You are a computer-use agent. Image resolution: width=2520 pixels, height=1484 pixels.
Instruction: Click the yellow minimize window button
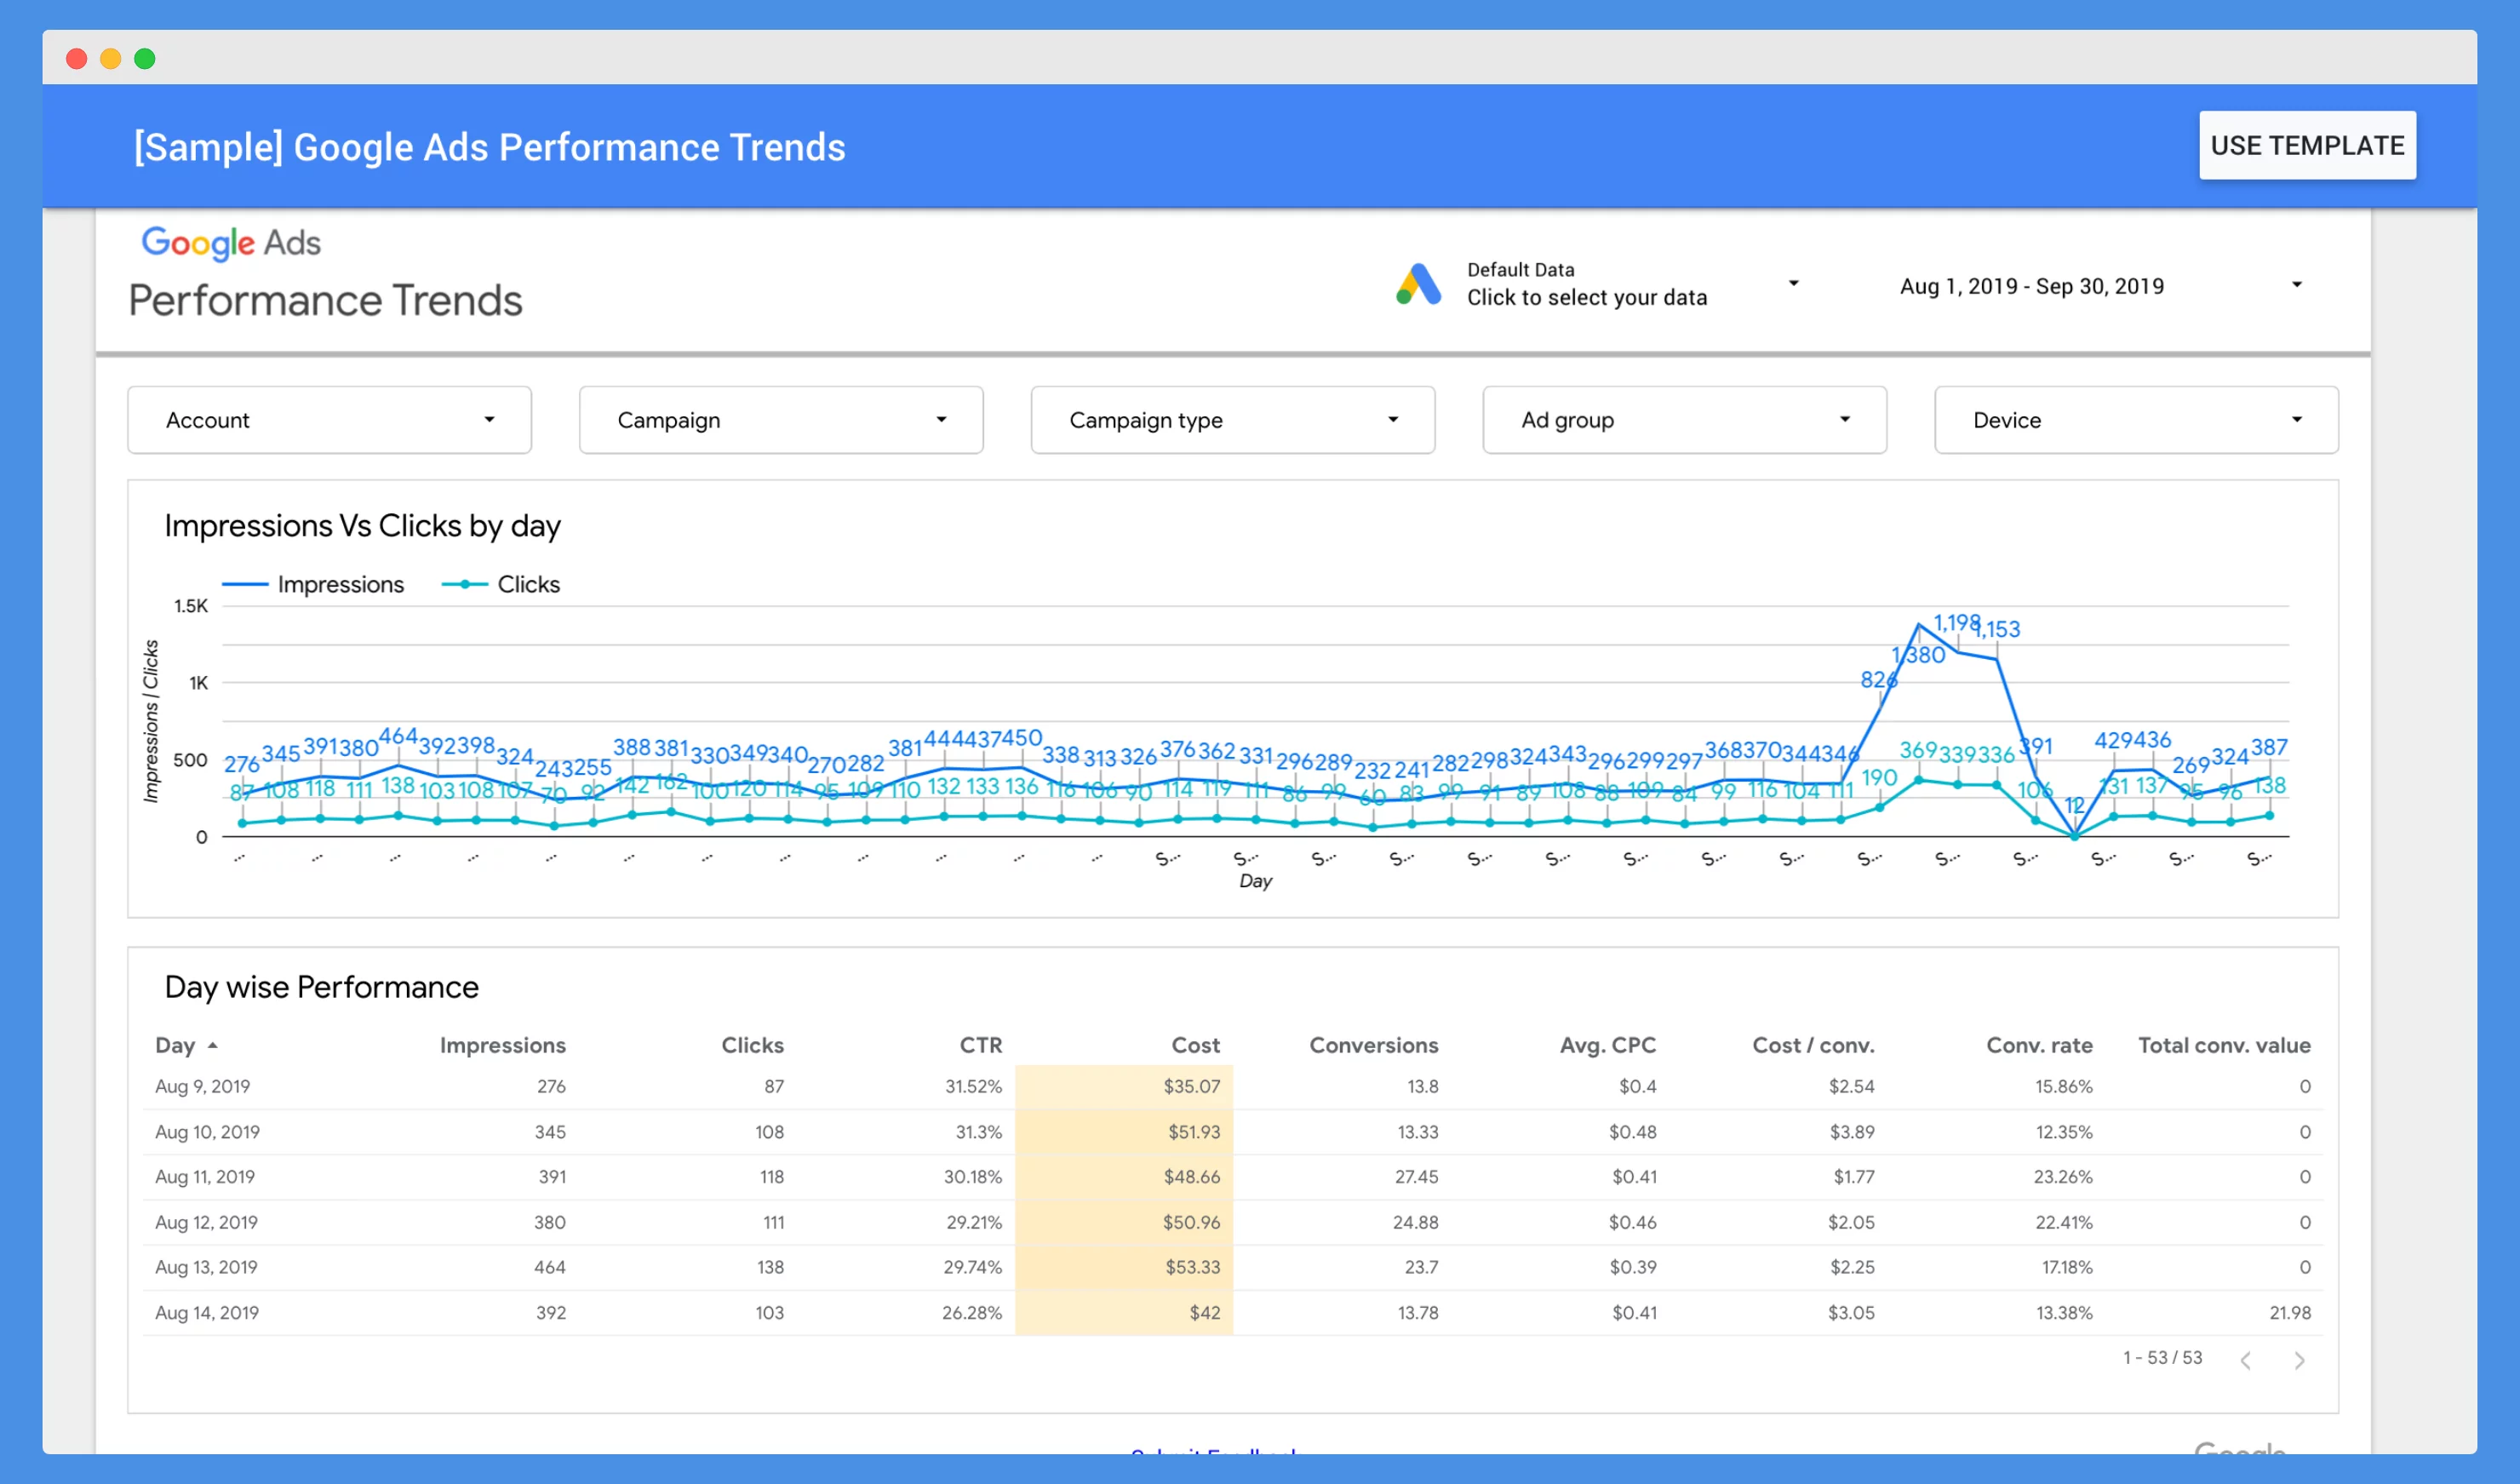tap(111, 59)
